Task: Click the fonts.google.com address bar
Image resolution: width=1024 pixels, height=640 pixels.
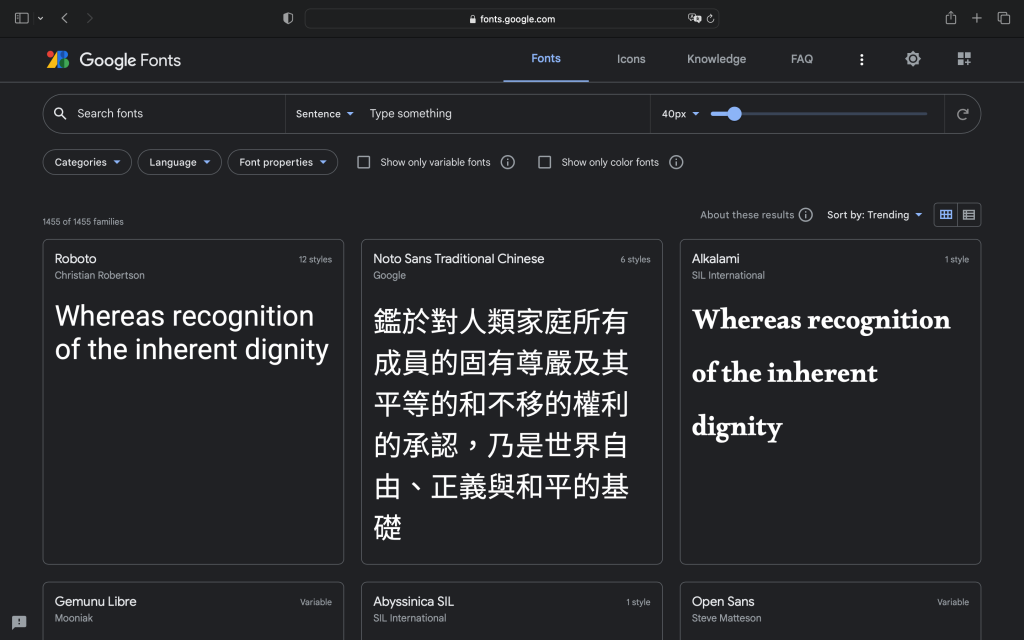Action: pos(512,18)
